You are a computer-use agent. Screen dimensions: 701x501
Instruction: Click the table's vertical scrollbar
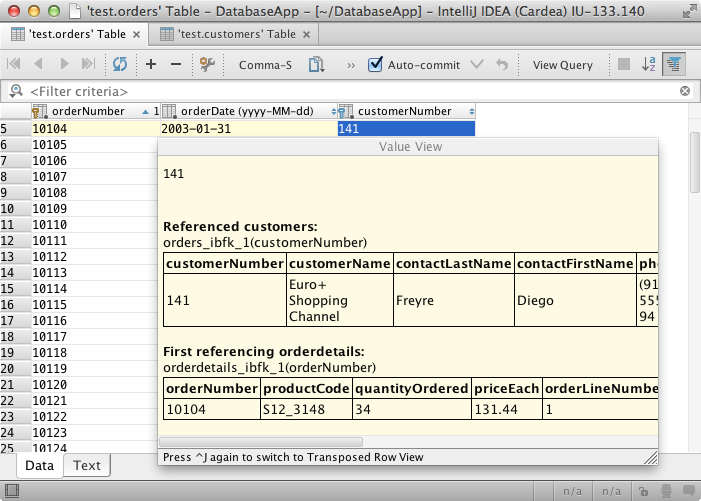tap(694, 162)
